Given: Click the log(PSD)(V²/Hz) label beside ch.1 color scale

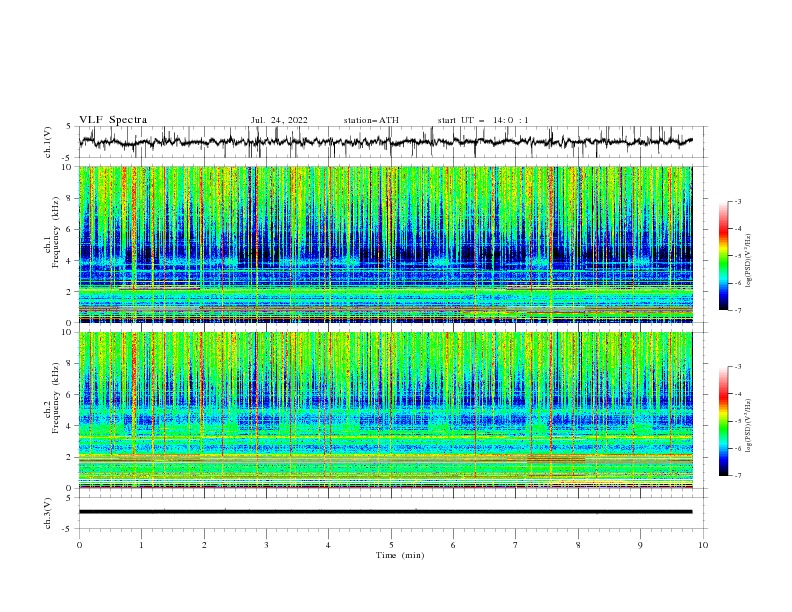Looking at the screenshot, I should 749,261.
